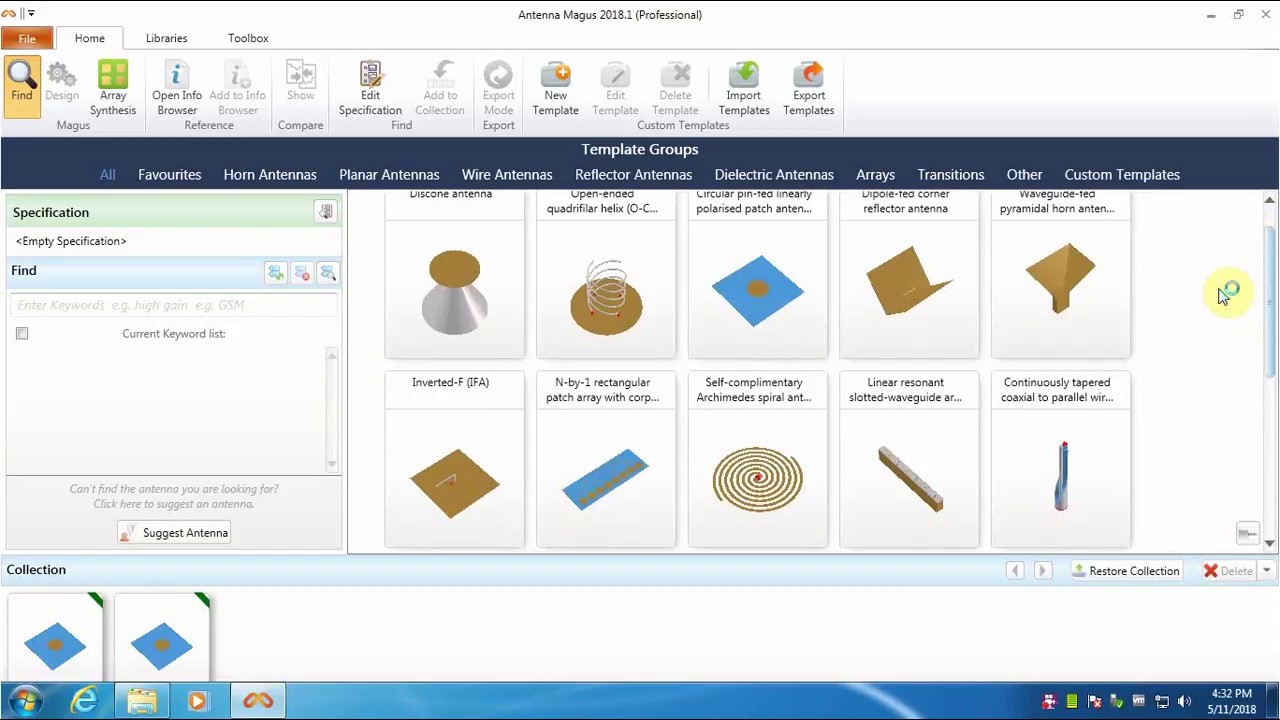Click the green-arrow keyword icon beside Find
The height and width of the screenshot is (720, 1280).
275,273
